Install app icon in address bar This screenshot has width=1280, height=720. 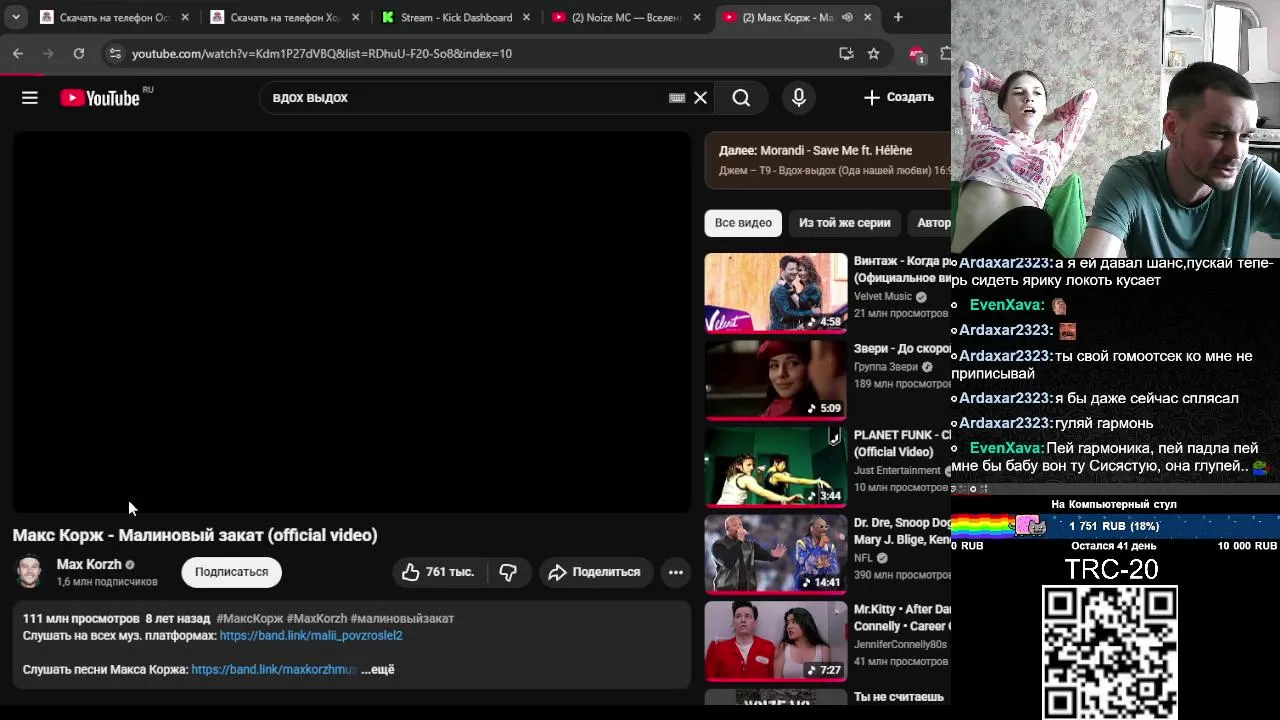pyautogui.click(x=846, y=53)
